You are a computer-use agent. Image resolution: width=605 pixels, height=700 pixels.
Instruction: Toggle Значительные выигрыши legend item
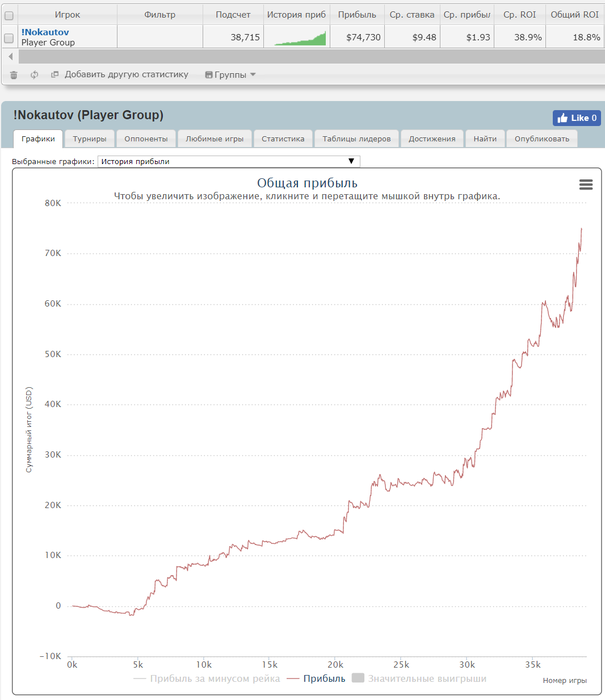(419, 679)
